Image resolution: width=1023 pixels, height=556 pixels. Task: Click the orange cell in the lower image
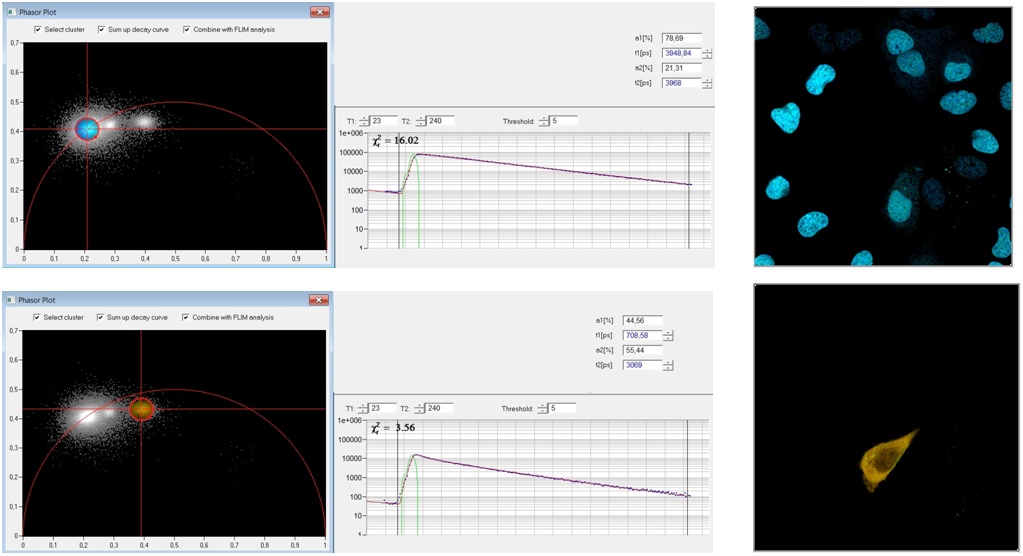[886, 455]
